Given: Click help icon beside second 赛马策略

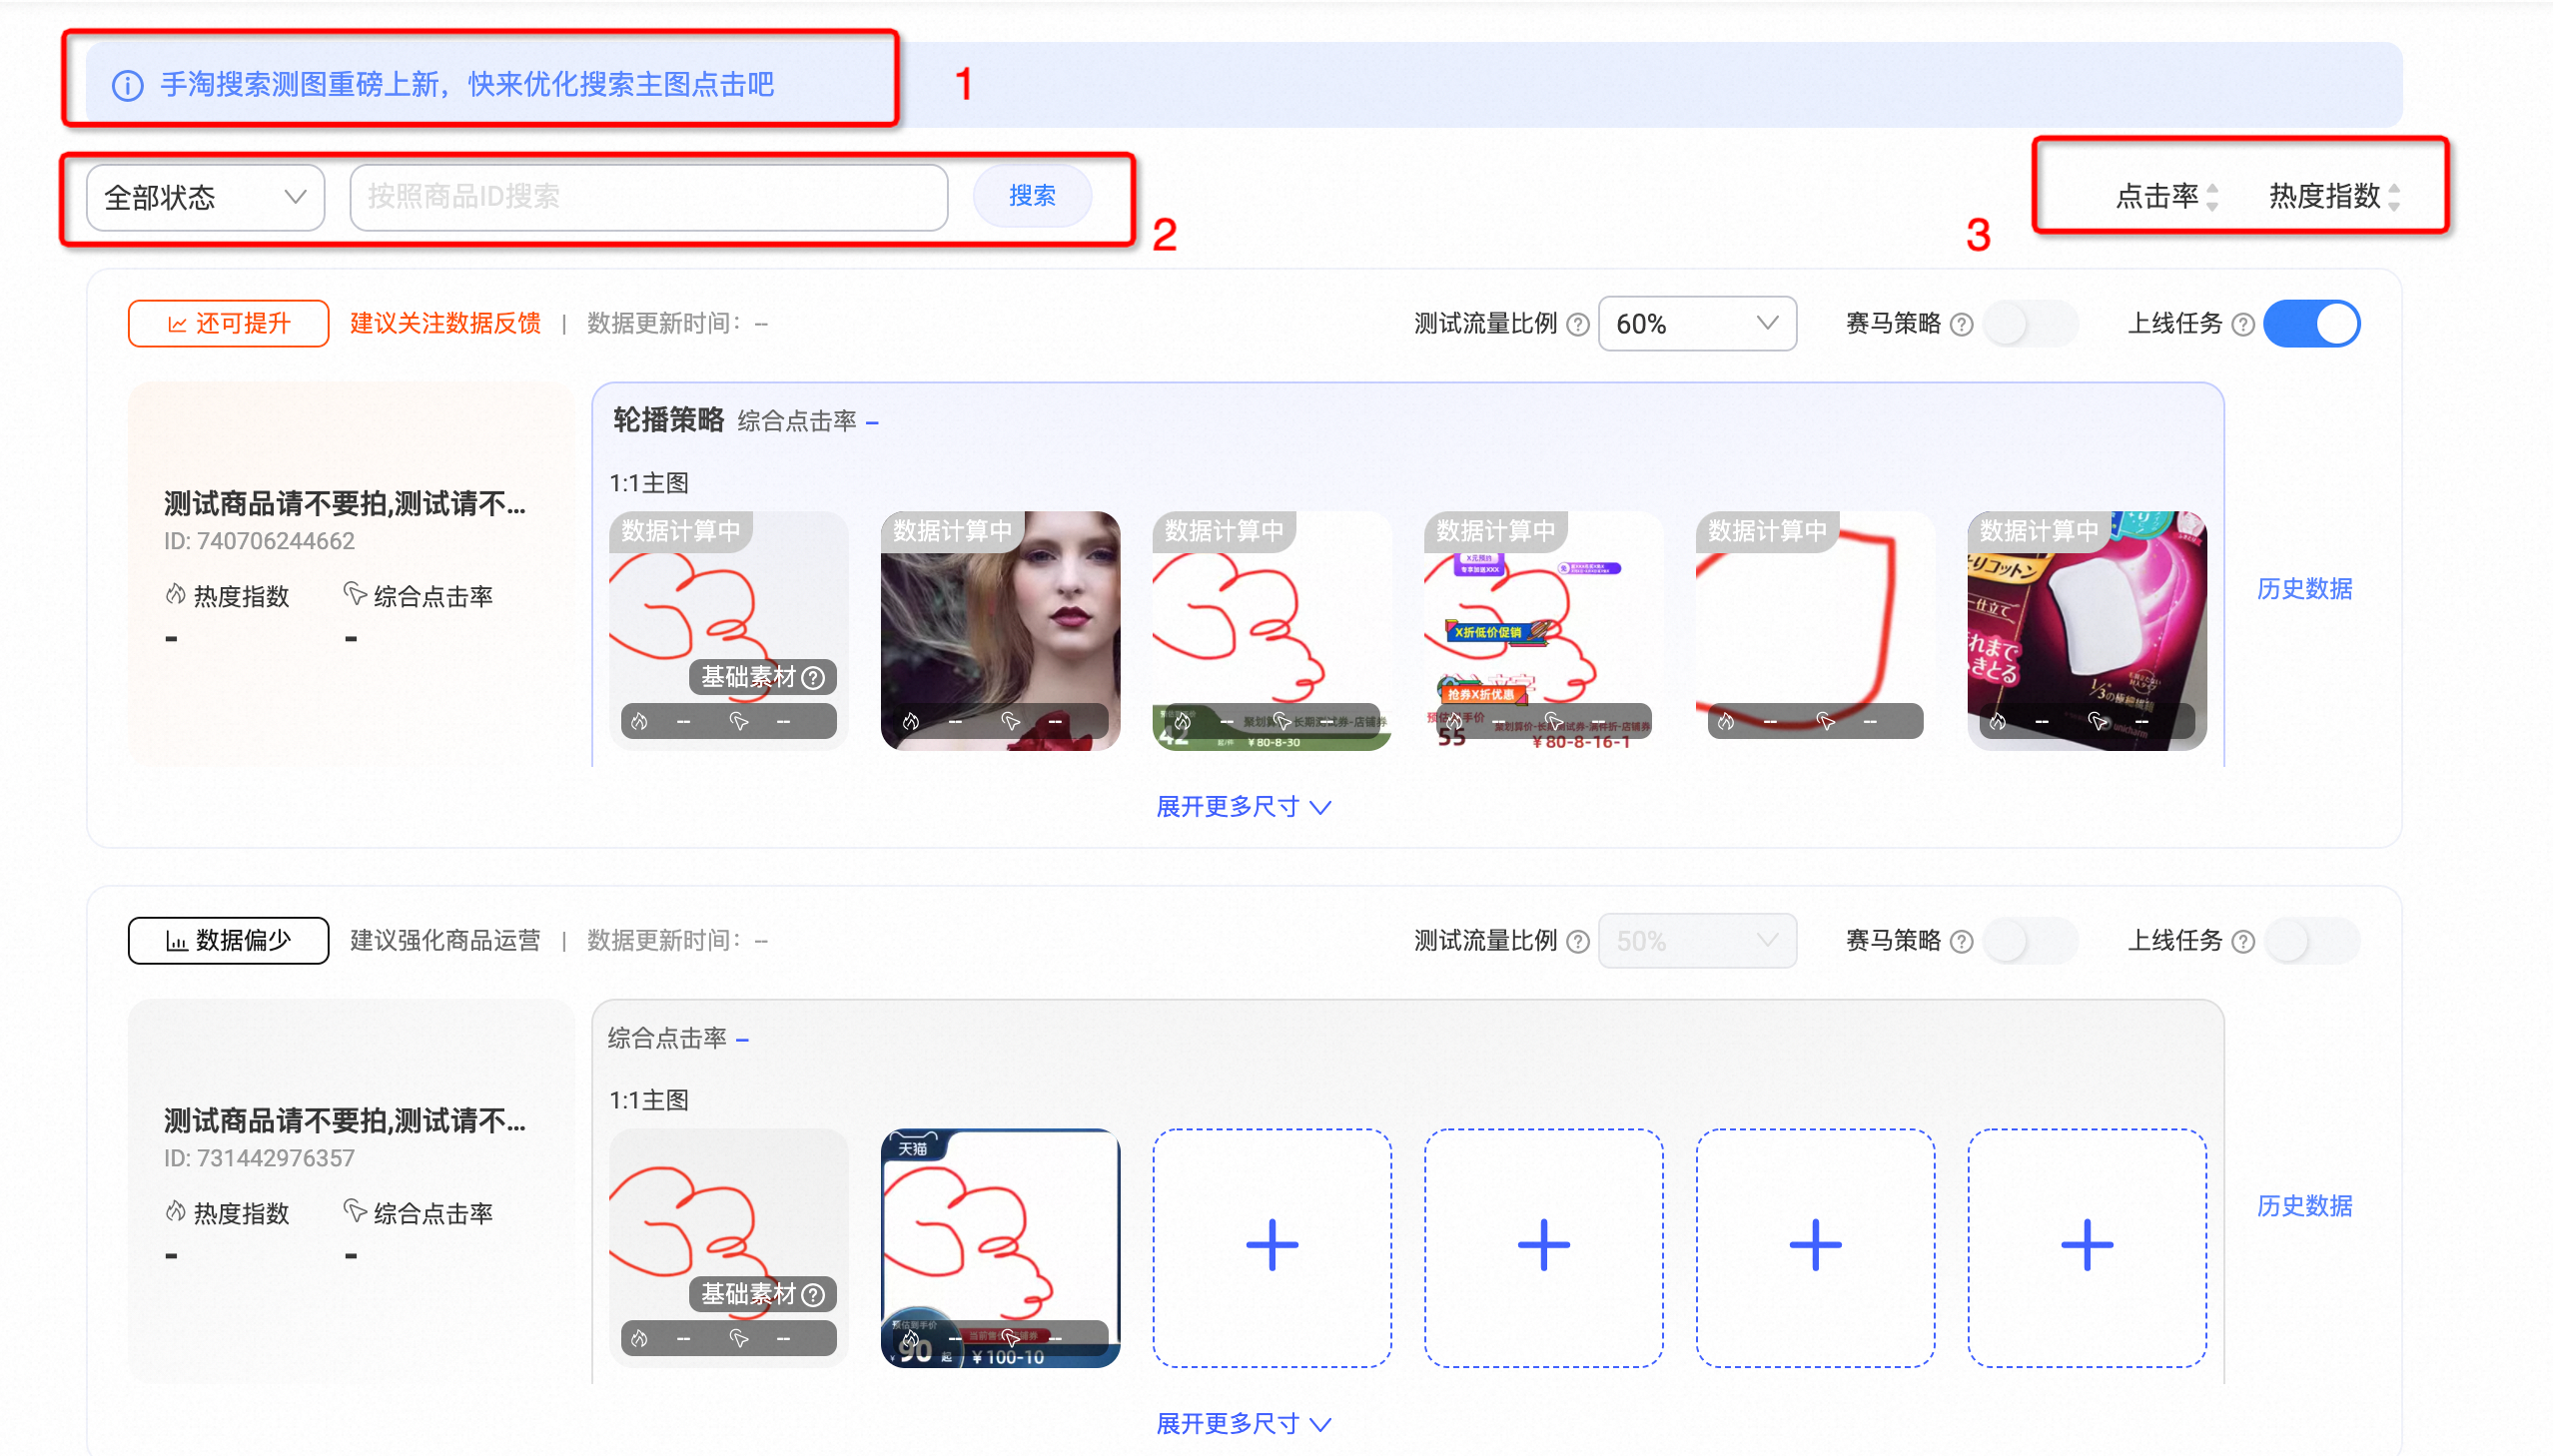Looking at the screenshot, I should [1962, 941].
